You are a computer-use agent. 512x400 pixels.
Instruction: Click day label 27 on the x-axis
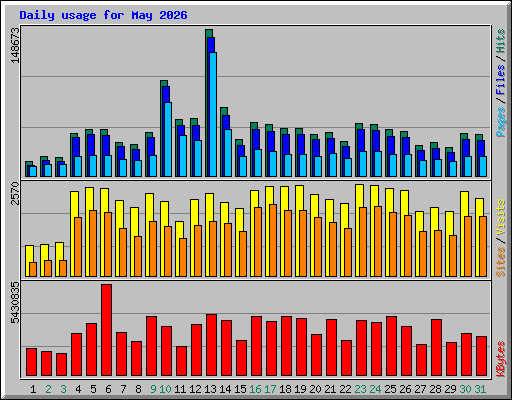pyautogui.click(x=420, y=389)
